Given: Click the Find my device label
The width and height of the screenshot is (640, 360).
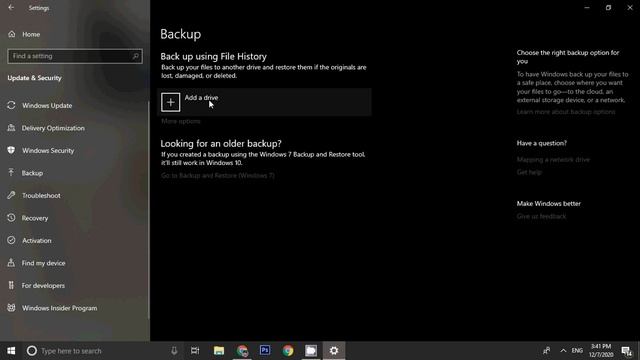Looking at the screenshot, I should [43, 263].
